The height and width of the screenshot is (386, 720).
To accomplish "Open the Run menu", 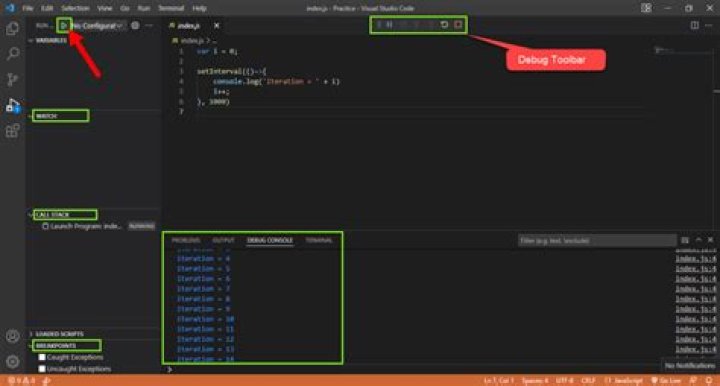I will coord(144,8).
